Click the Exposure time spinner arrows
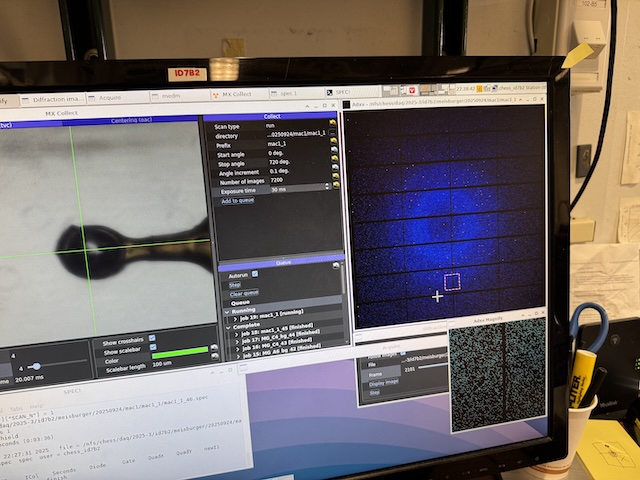The width and height of the screenshot is (640, 480). click(327, 187)
